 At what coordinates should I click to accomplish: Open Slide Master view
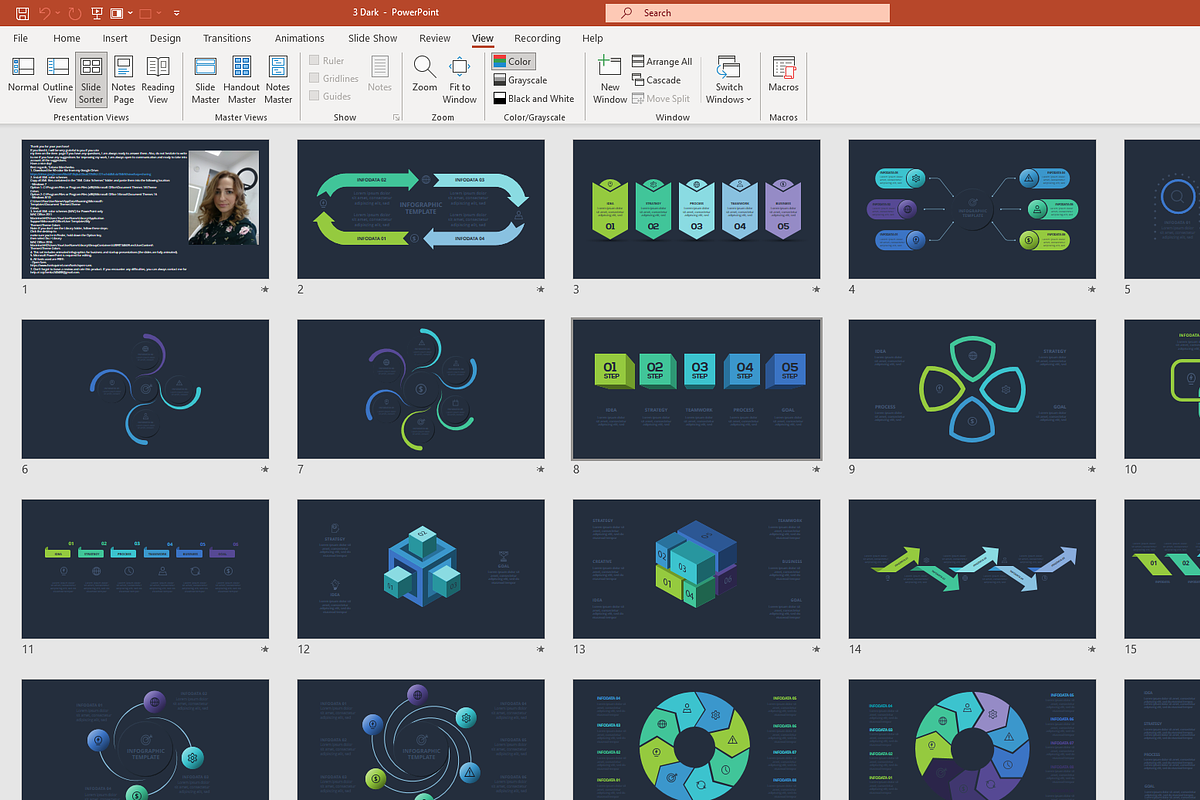(x=205, y=80)
